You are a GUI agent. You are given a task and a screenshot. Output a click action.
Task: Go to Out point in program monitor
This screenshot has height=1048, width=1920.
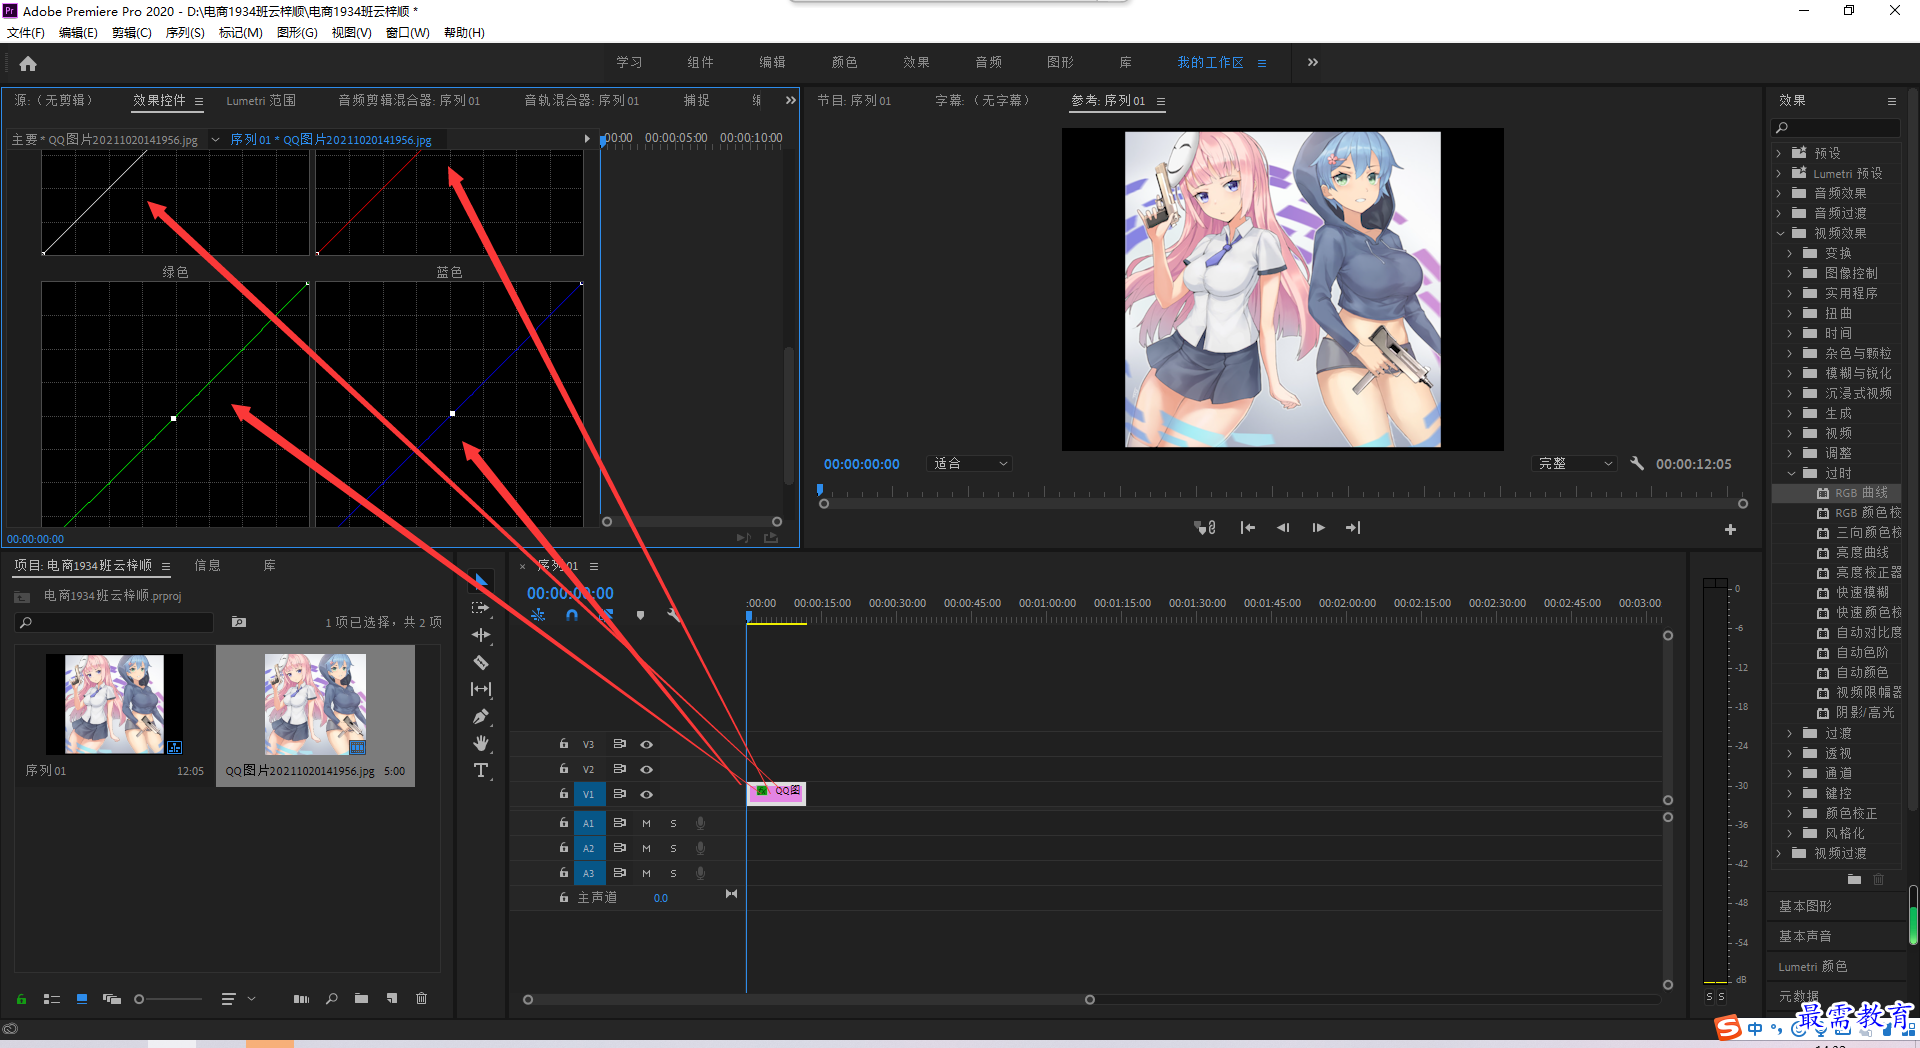point(1353,527)
